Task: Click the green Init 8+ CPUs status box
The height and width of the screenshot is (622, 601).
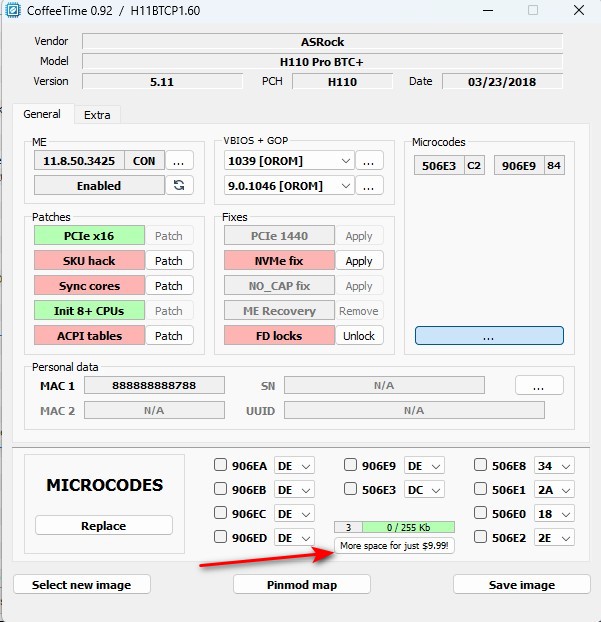Action: coord(89,311)
